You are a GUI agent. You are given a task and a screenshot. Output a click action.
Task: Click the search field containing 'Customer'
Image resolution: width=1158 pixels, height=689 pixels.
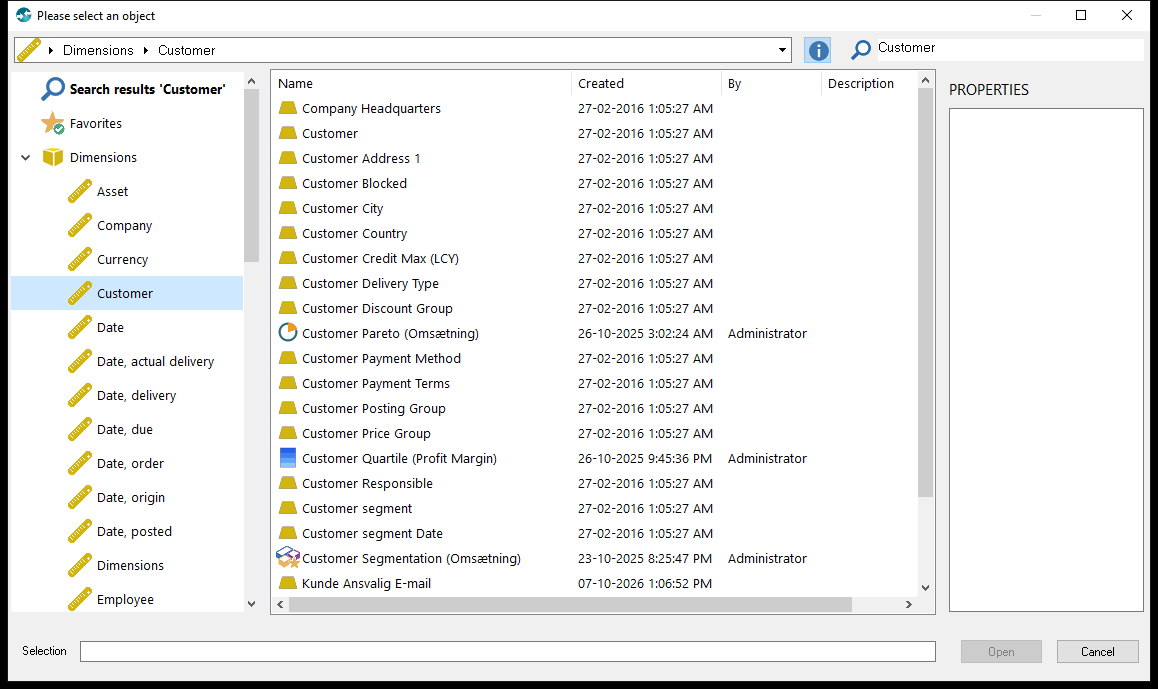(x=1008, y=48)
